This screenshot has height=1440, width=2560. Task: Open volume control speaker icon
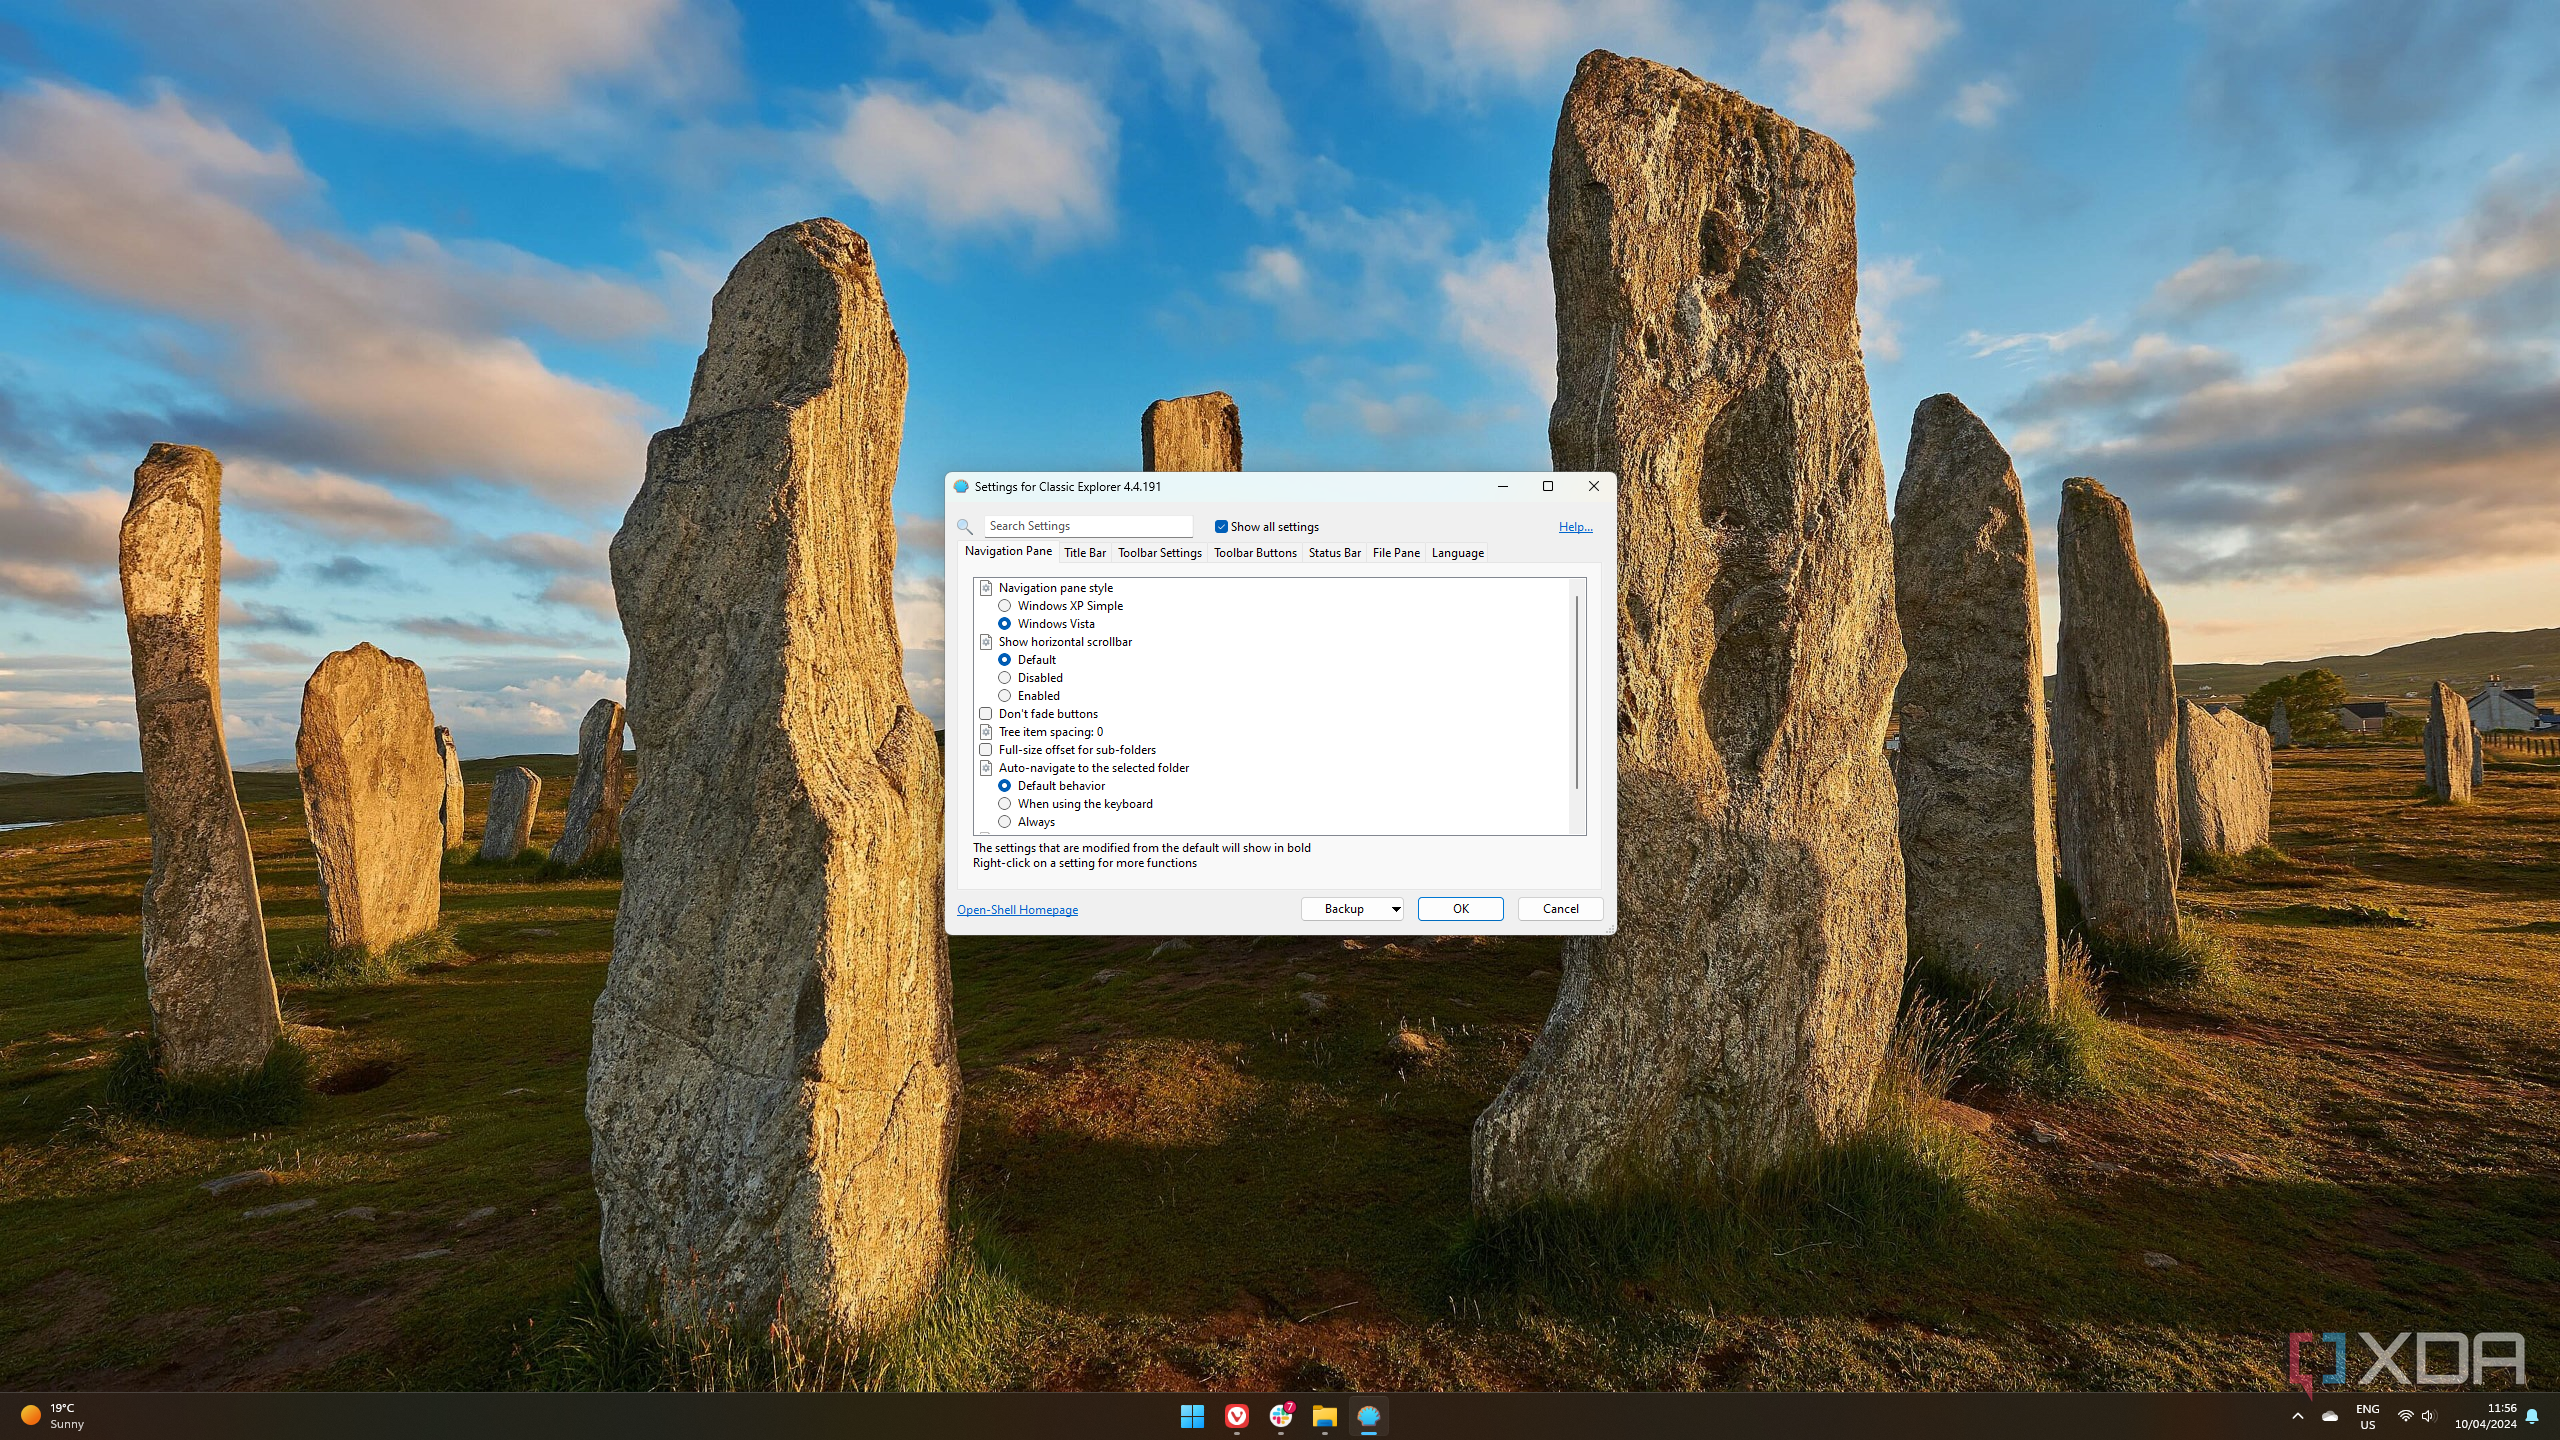(2428, 1416)
